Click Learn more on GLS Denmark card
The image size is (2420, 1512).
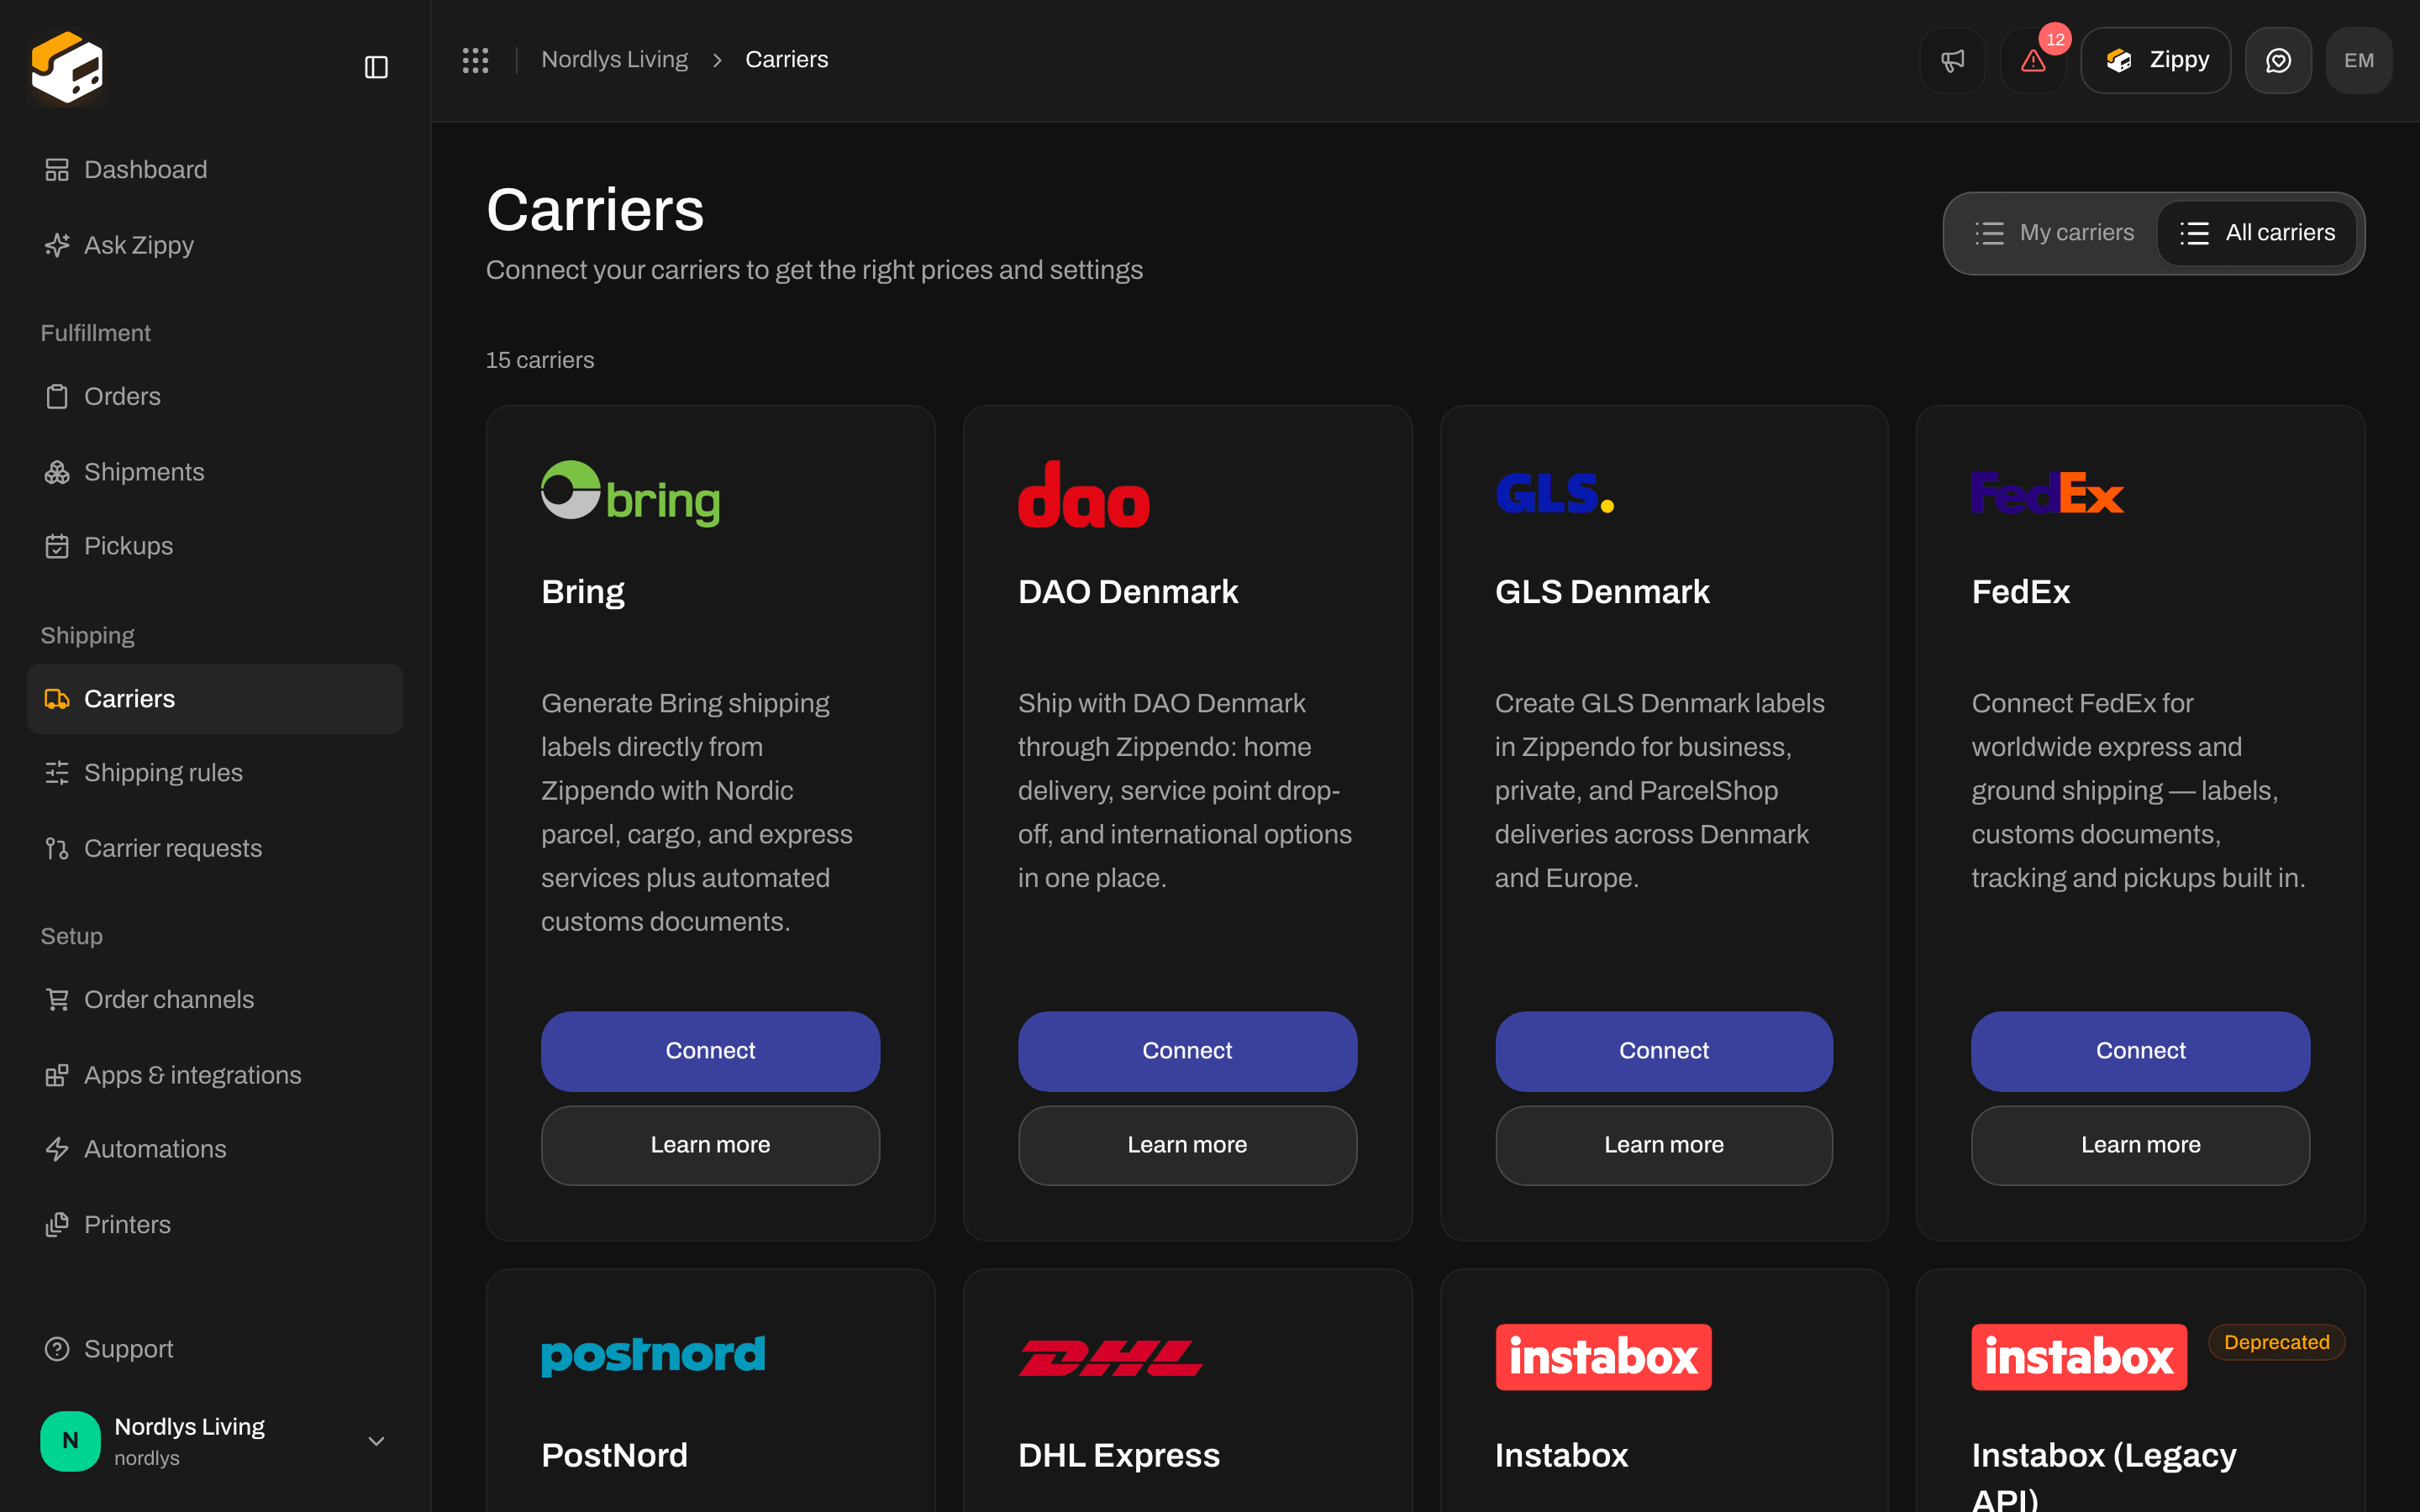click(1664, 1145)
